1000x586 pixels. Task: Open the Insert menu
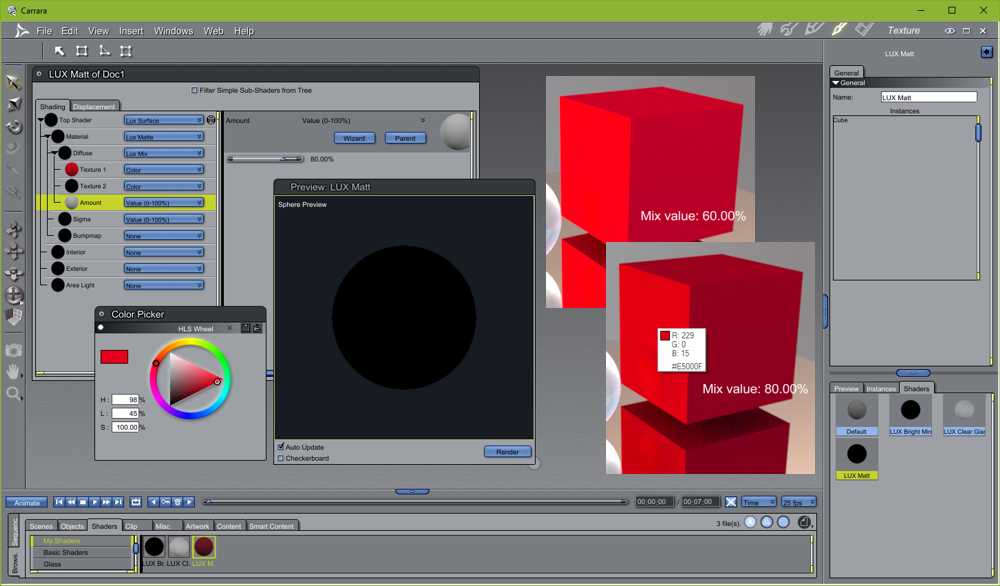131,31
